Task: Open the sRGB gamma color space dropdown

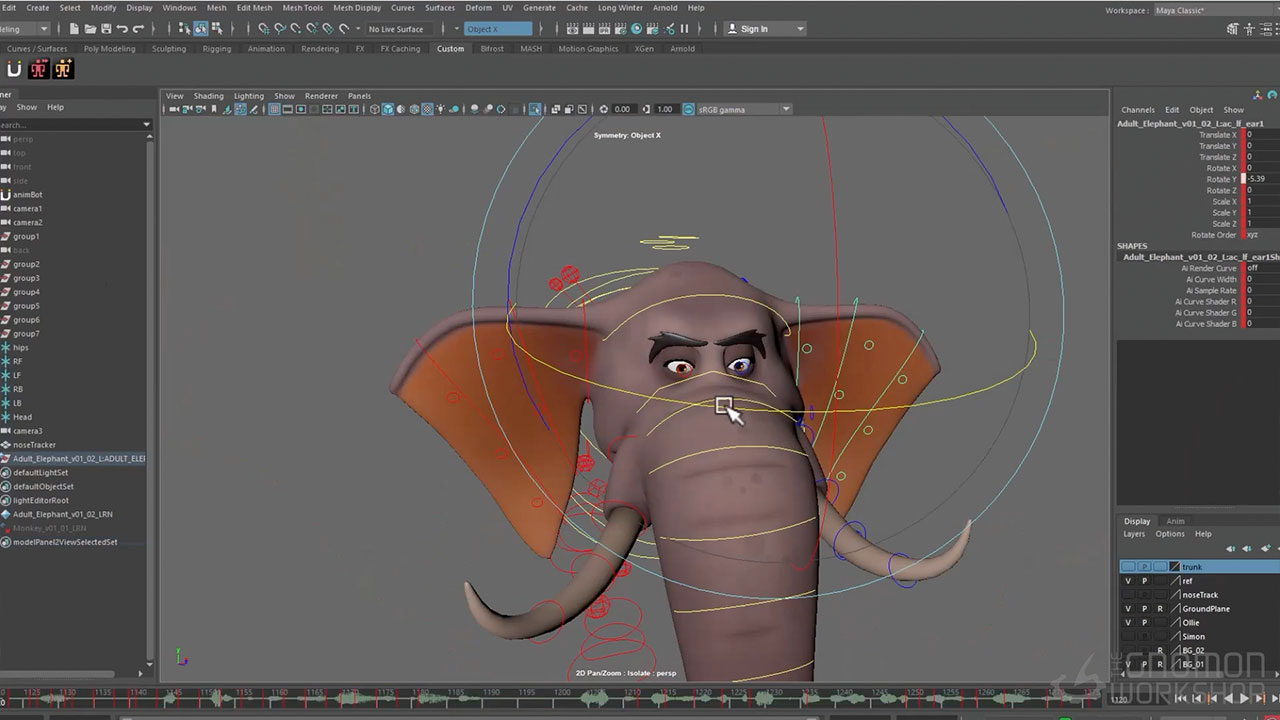Action: pyautogui.click(x=744, y=109)
